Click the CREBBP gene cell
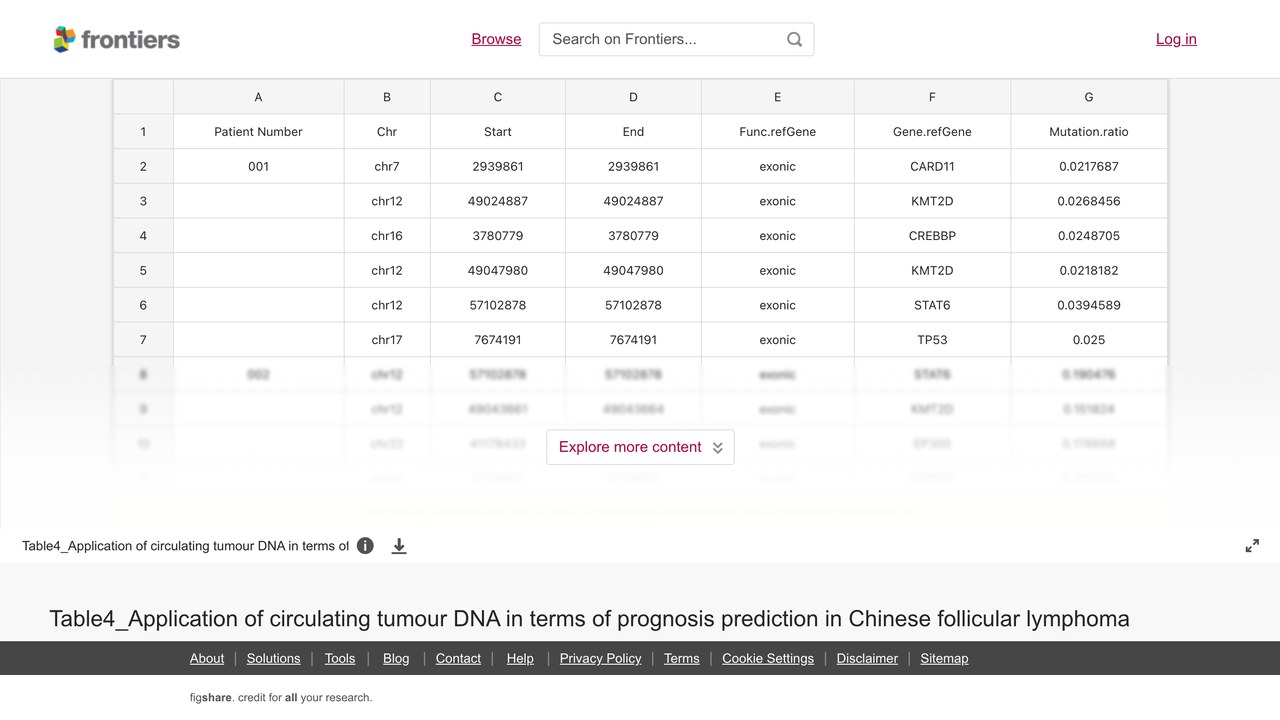Viewport: 1280px width, 720px height. tap(932, 236)
